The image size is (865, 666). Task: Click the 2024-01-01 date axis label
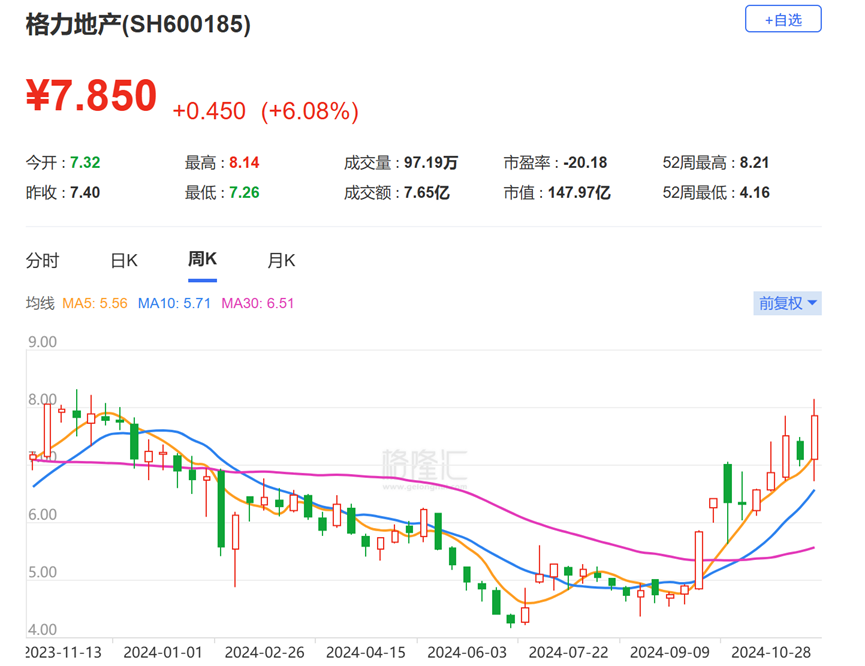[163, 653]
